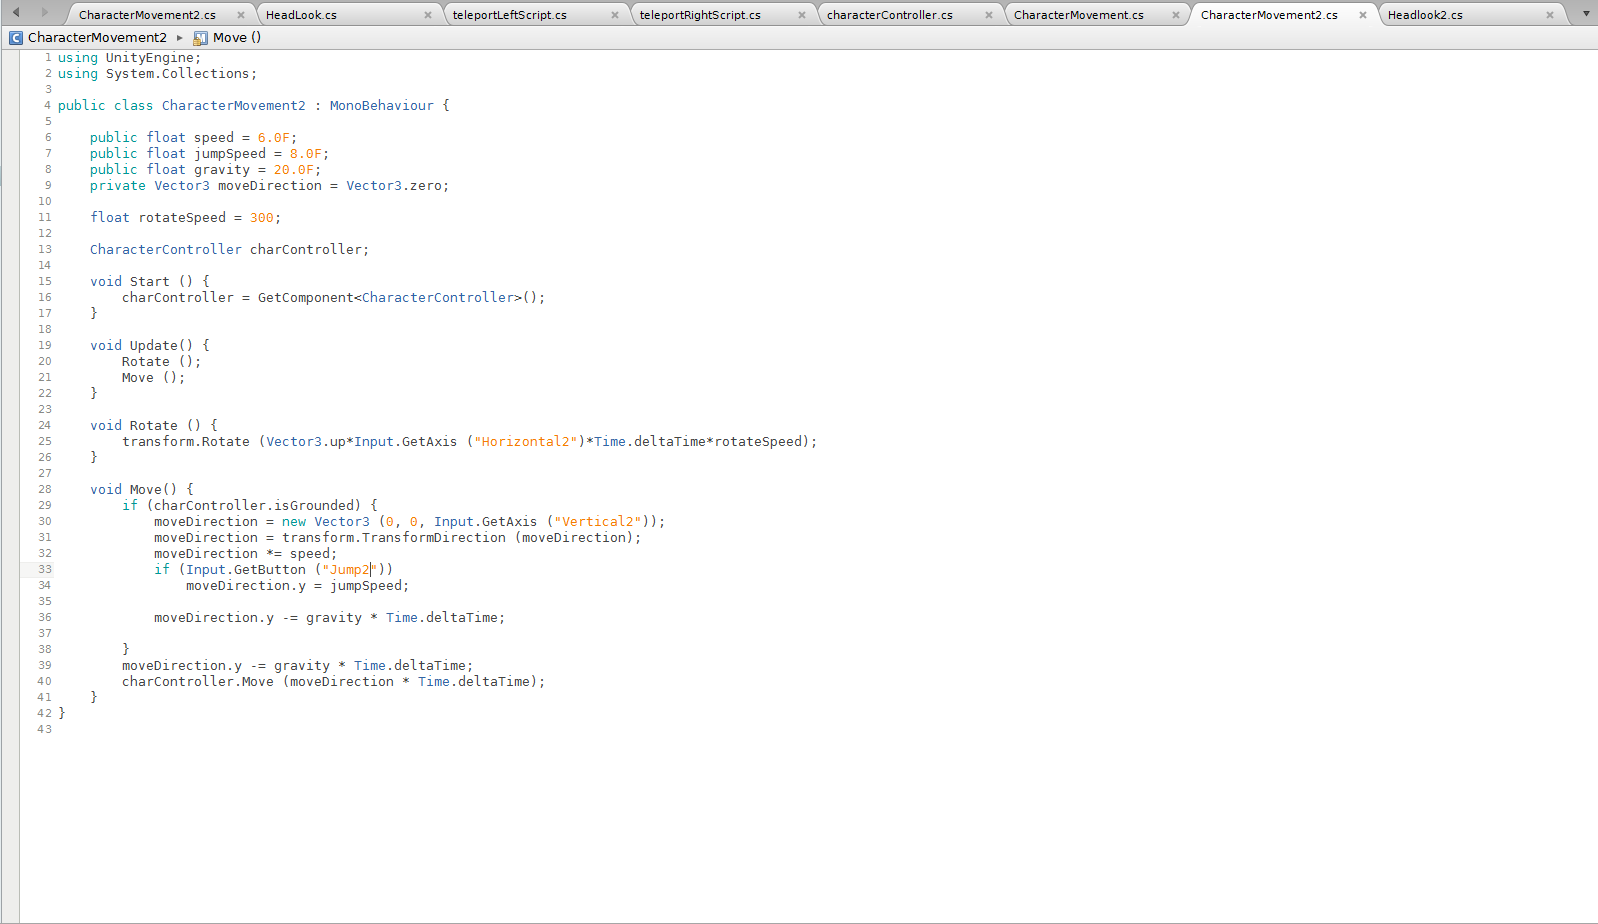Close the Headlook2.cs tab
1598x924 pixels.
(x=1550, y=15)
